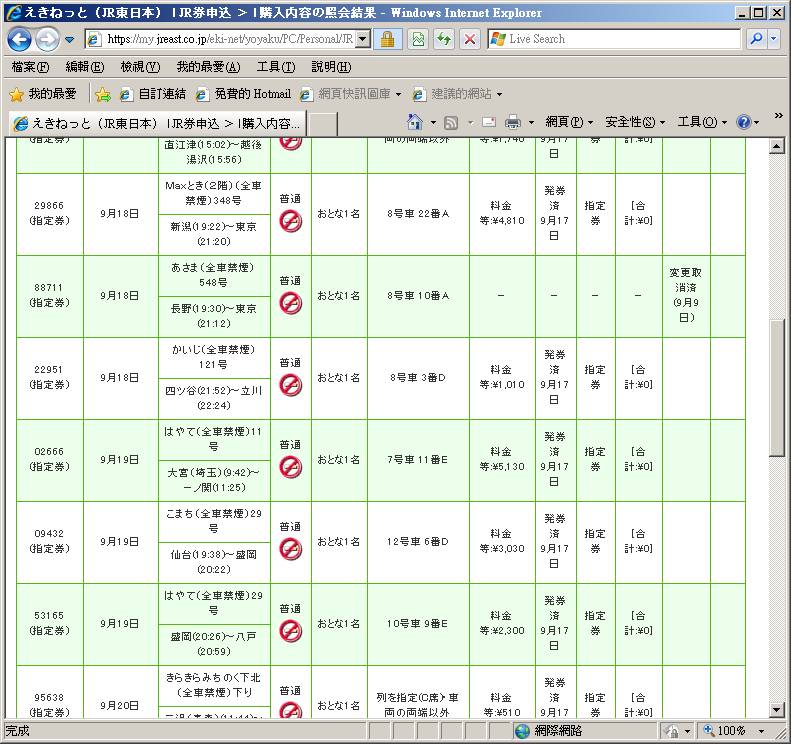
Task: Open the 檔案(F) menu
Action: [x=30, y=67]
